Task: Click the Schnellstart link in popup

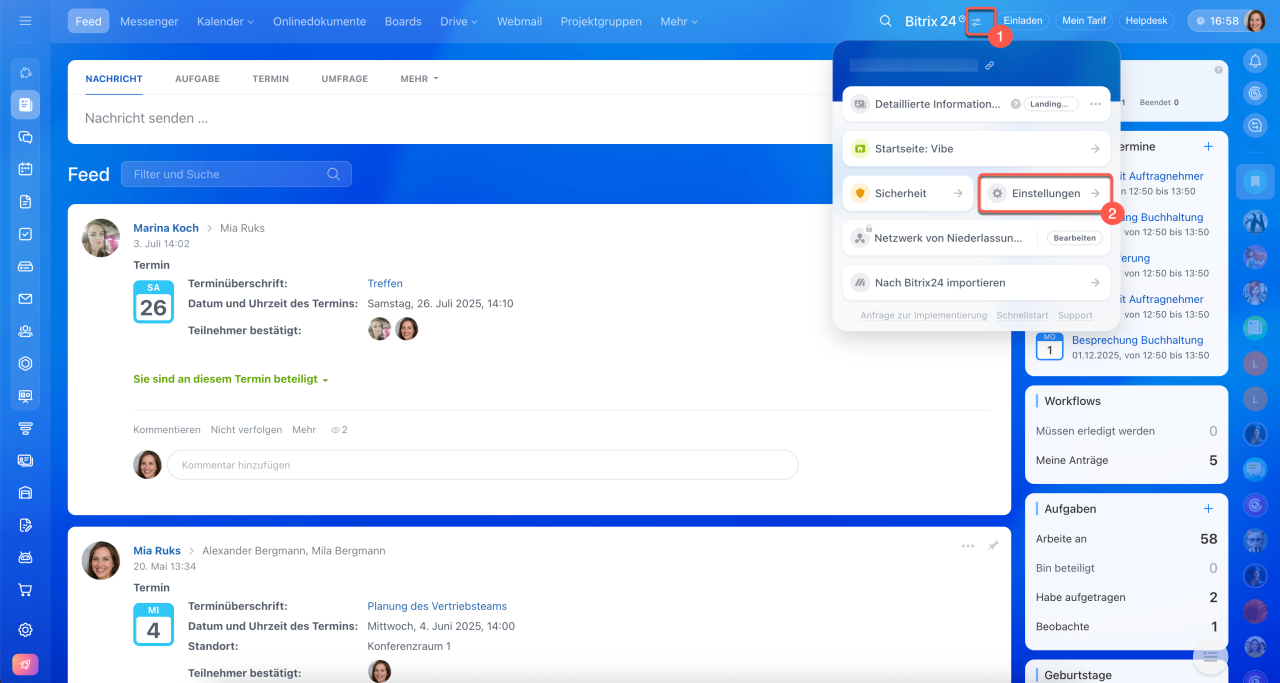Action: point(1022,315)
